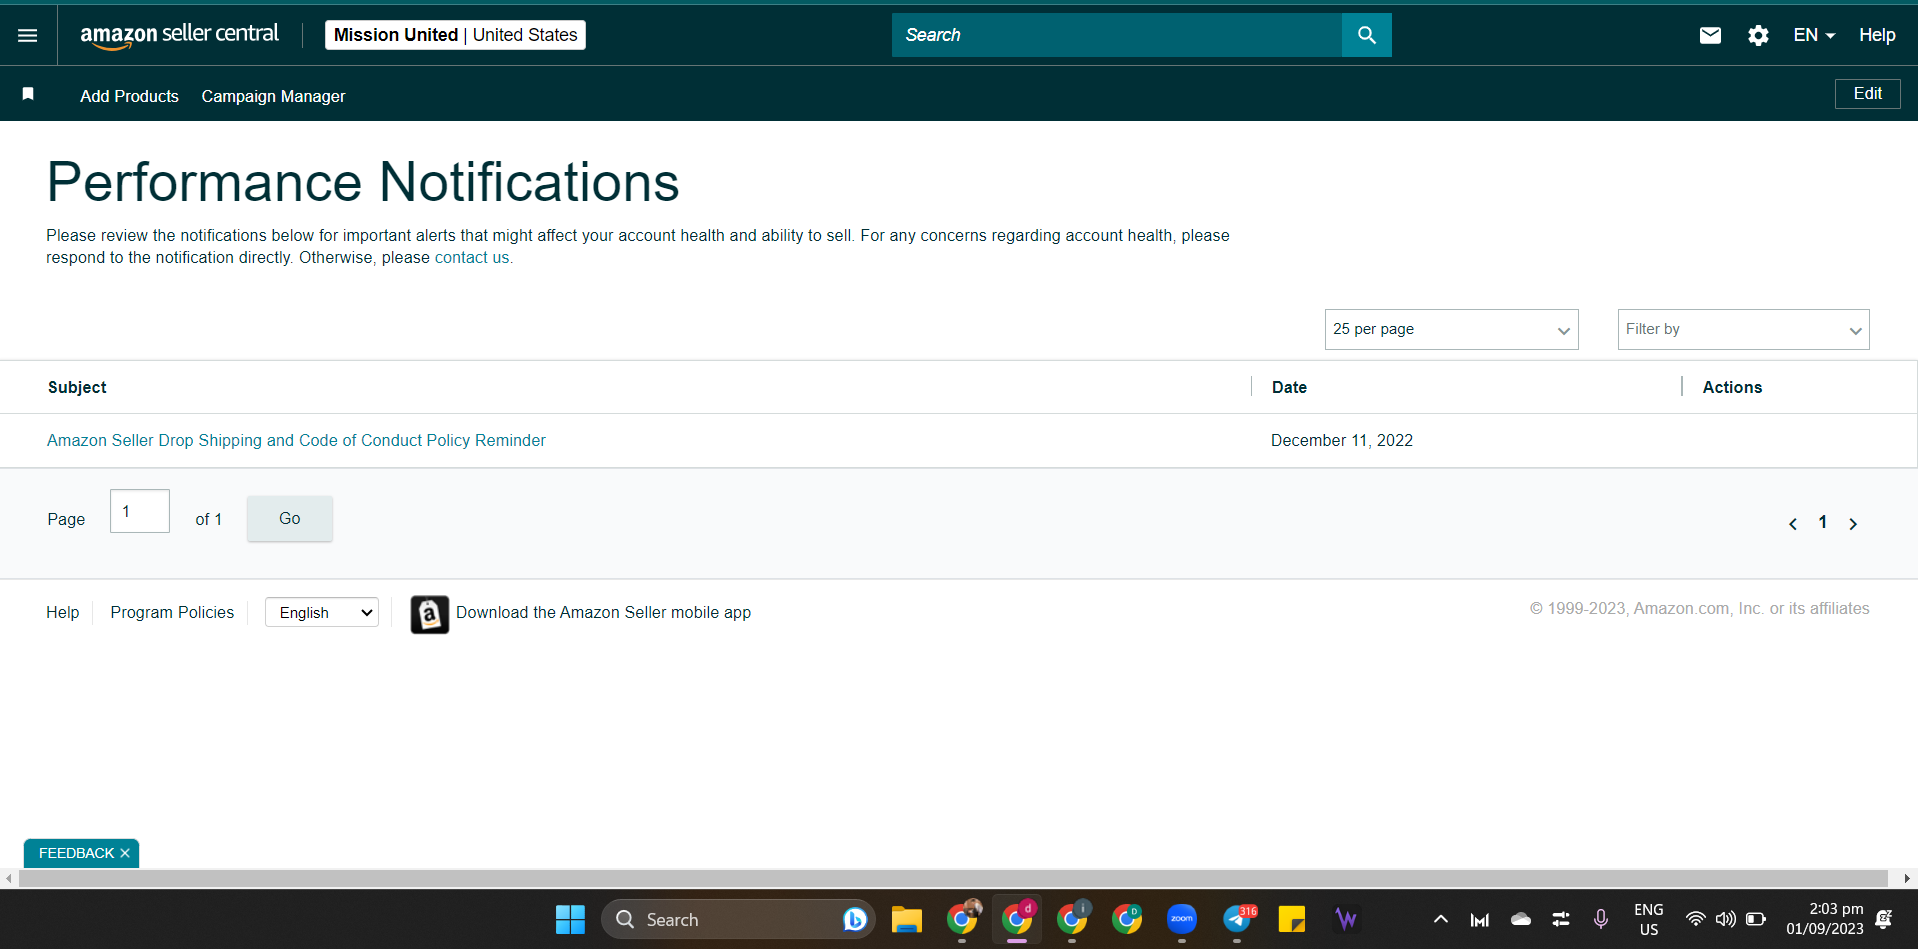
Task: Close the FEEDBACK tab with the X
Action: pyautogui.click(x=125, y=853)
